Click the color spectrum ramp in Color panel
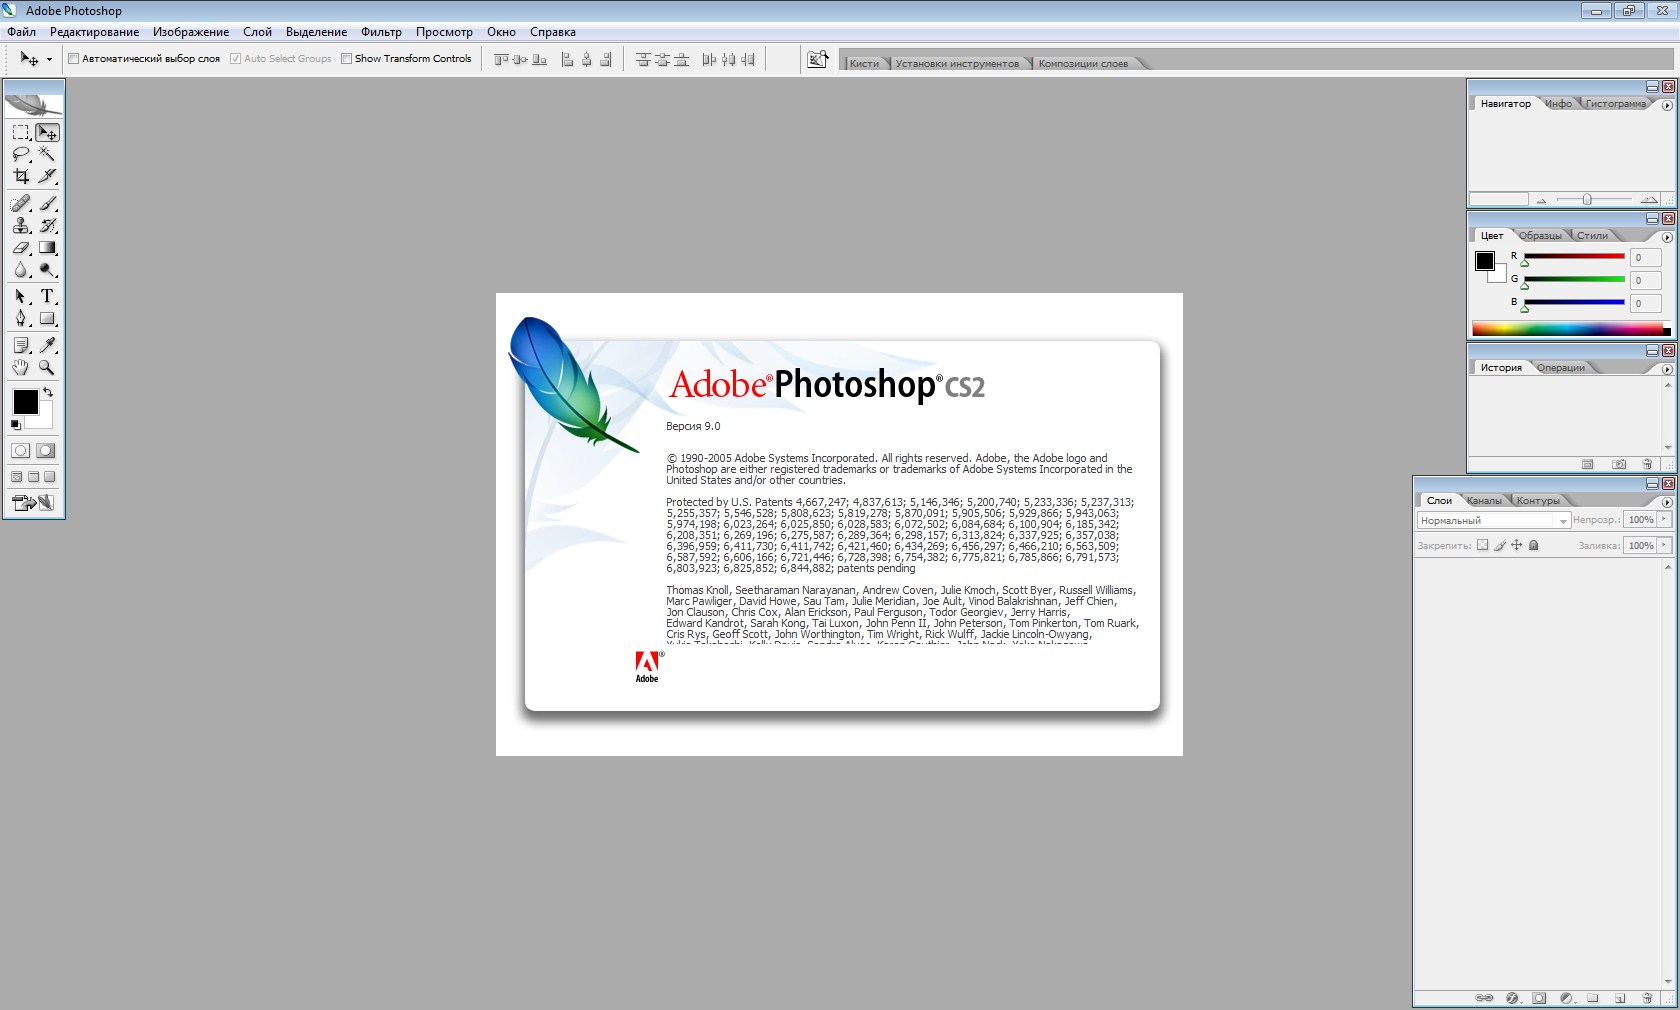 click(x=1571, y=329)
